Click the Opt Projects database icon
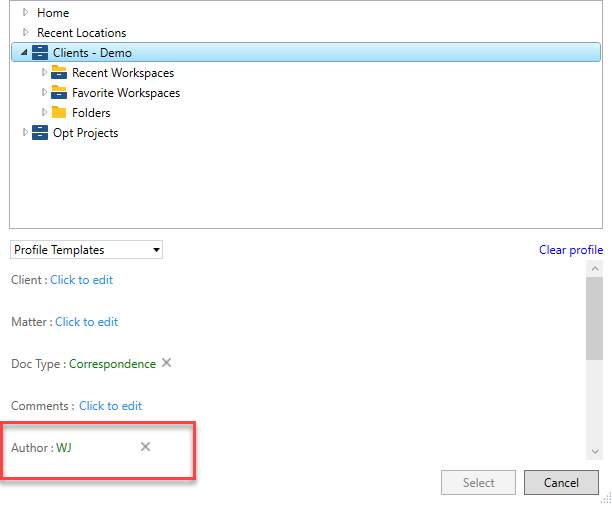This screenshot has width=612, height=505. (x=40, y=132)
